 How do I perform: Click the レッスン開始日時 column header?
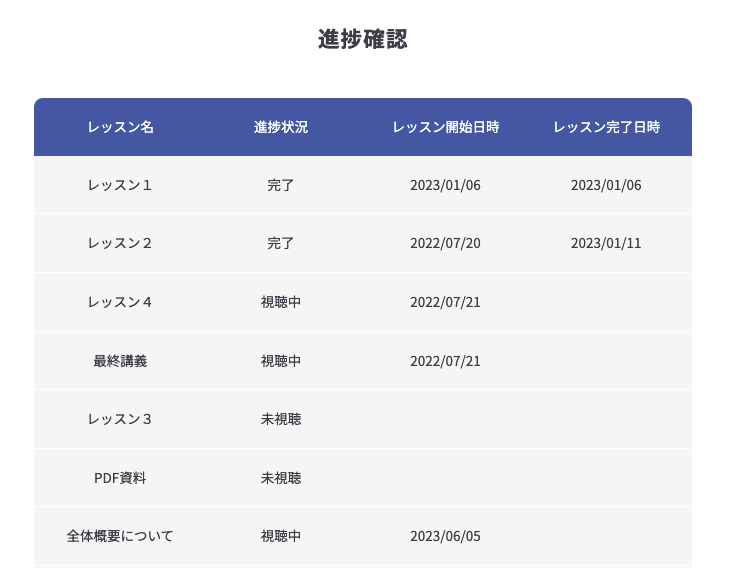coord(445,127)
